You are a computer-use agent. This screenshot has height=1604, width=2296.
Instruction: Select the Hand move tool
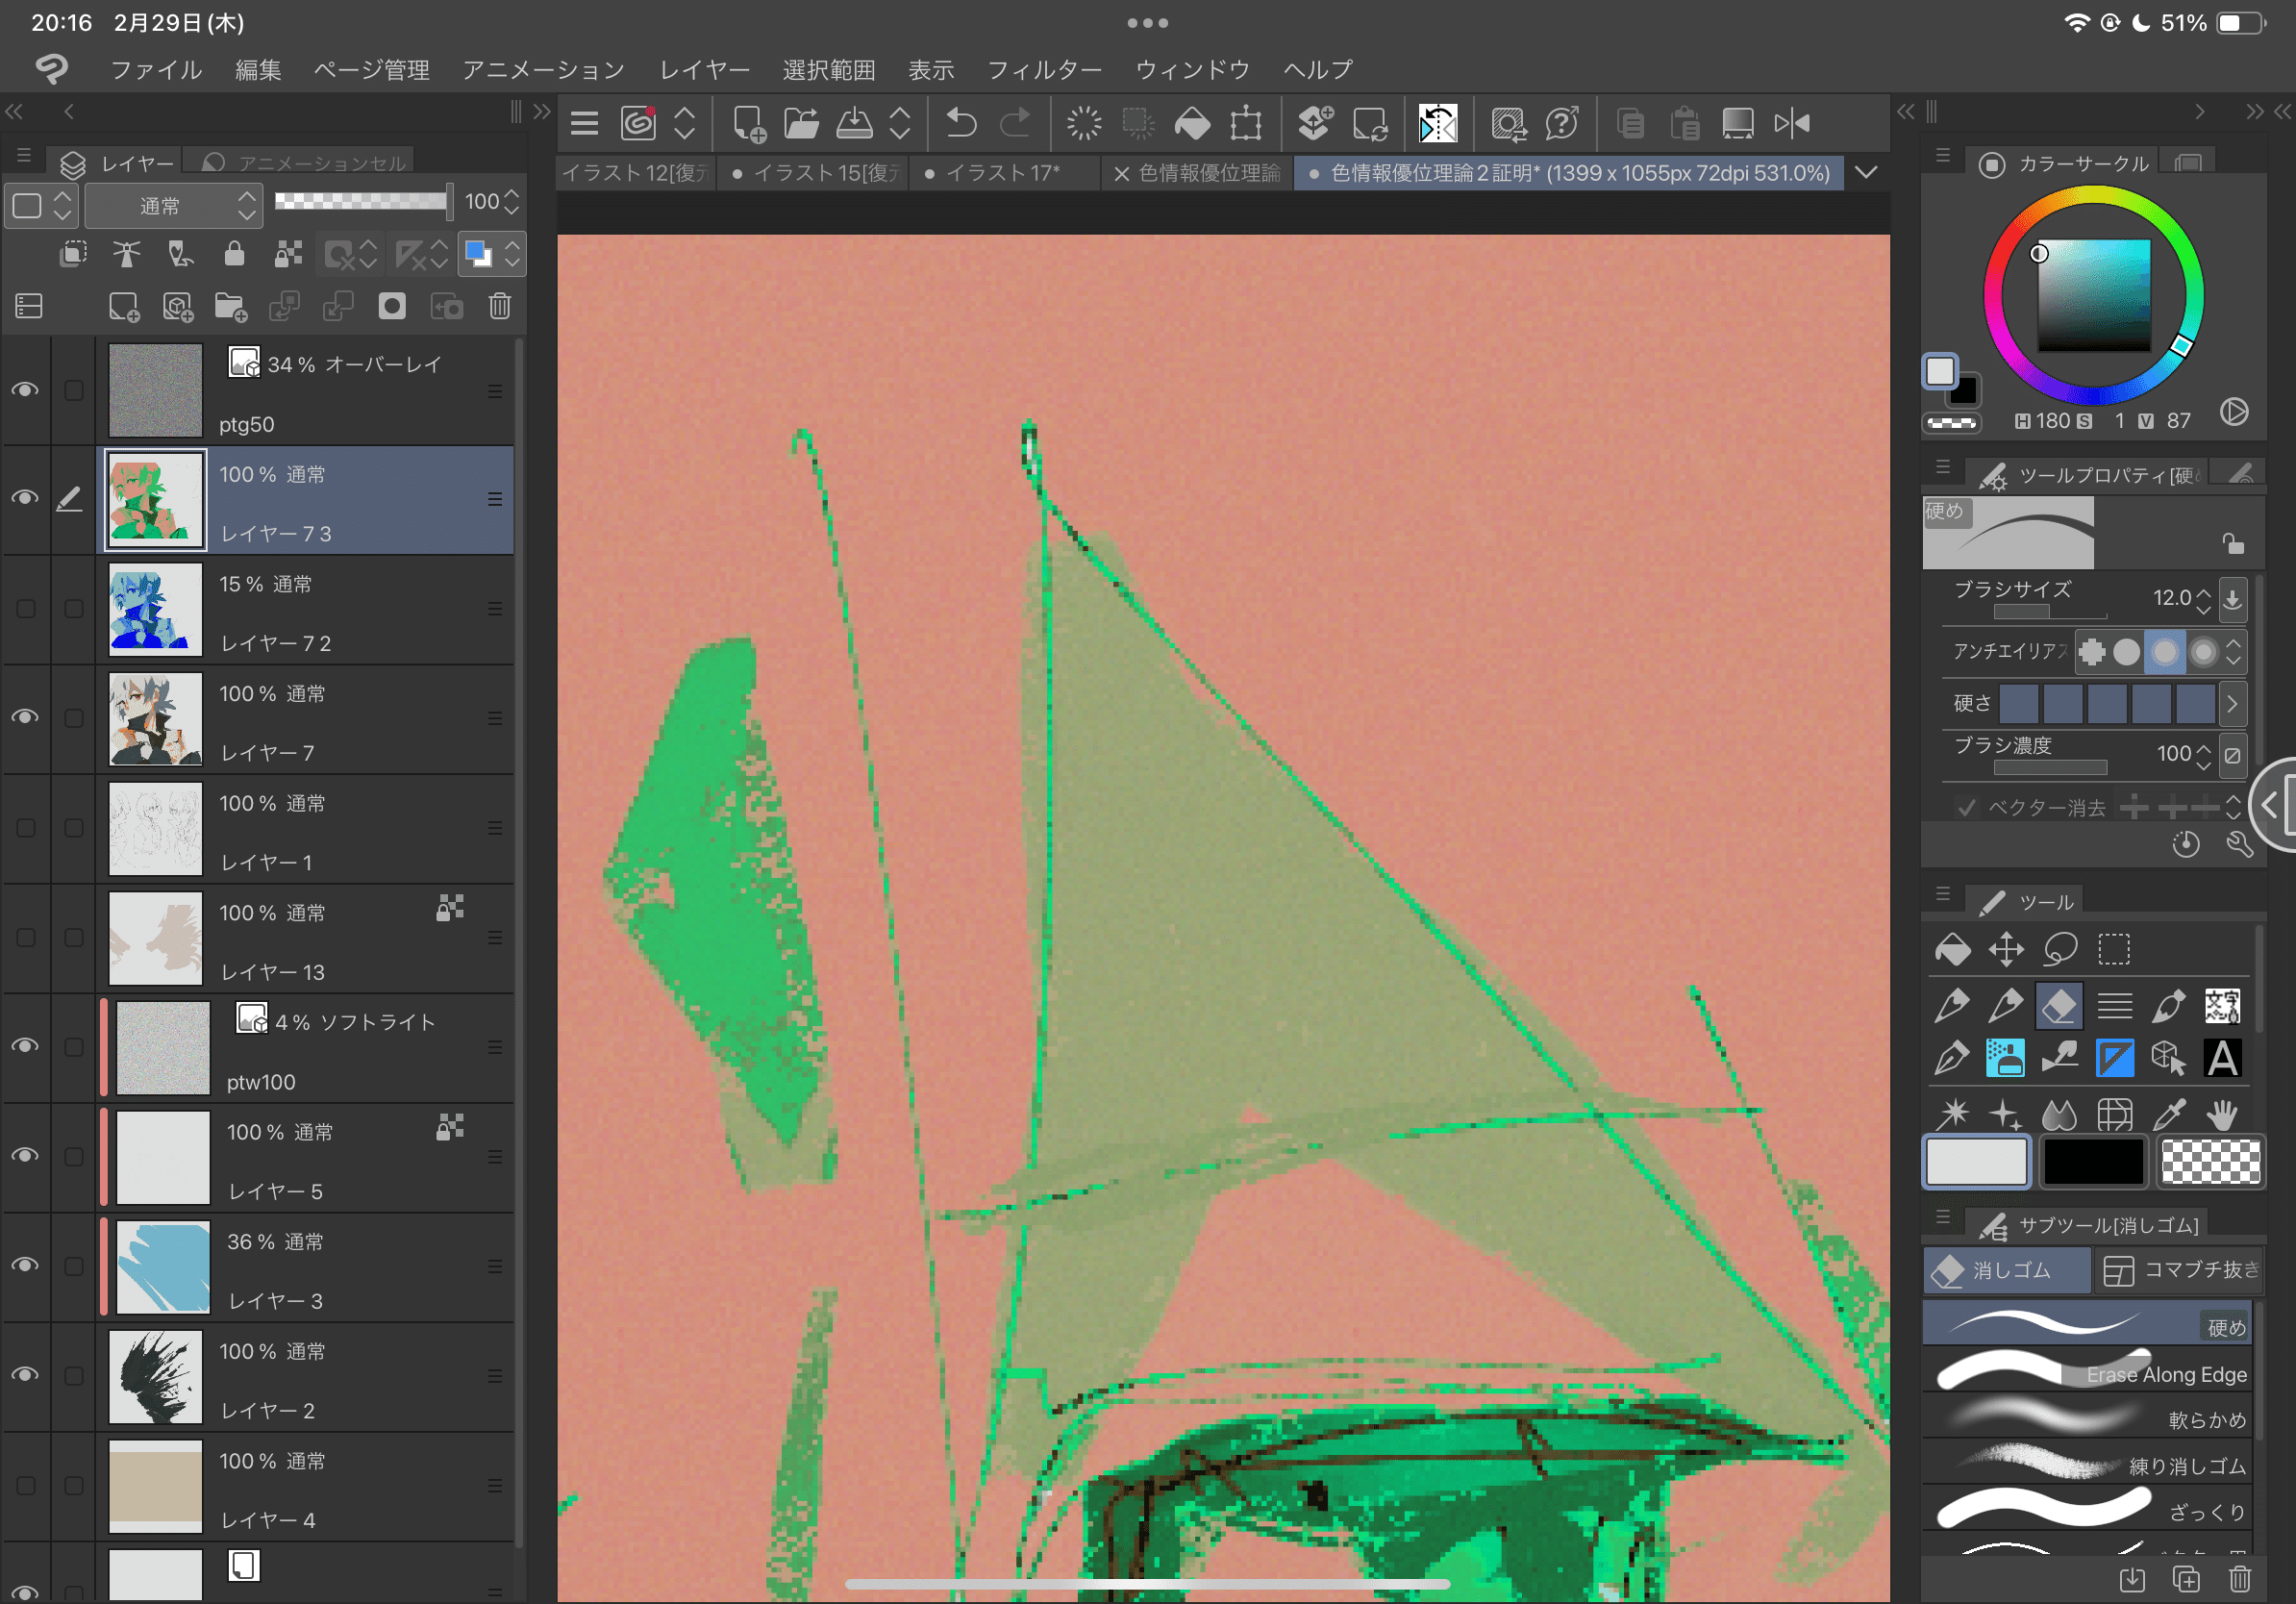click(x=2221, y=1113)
